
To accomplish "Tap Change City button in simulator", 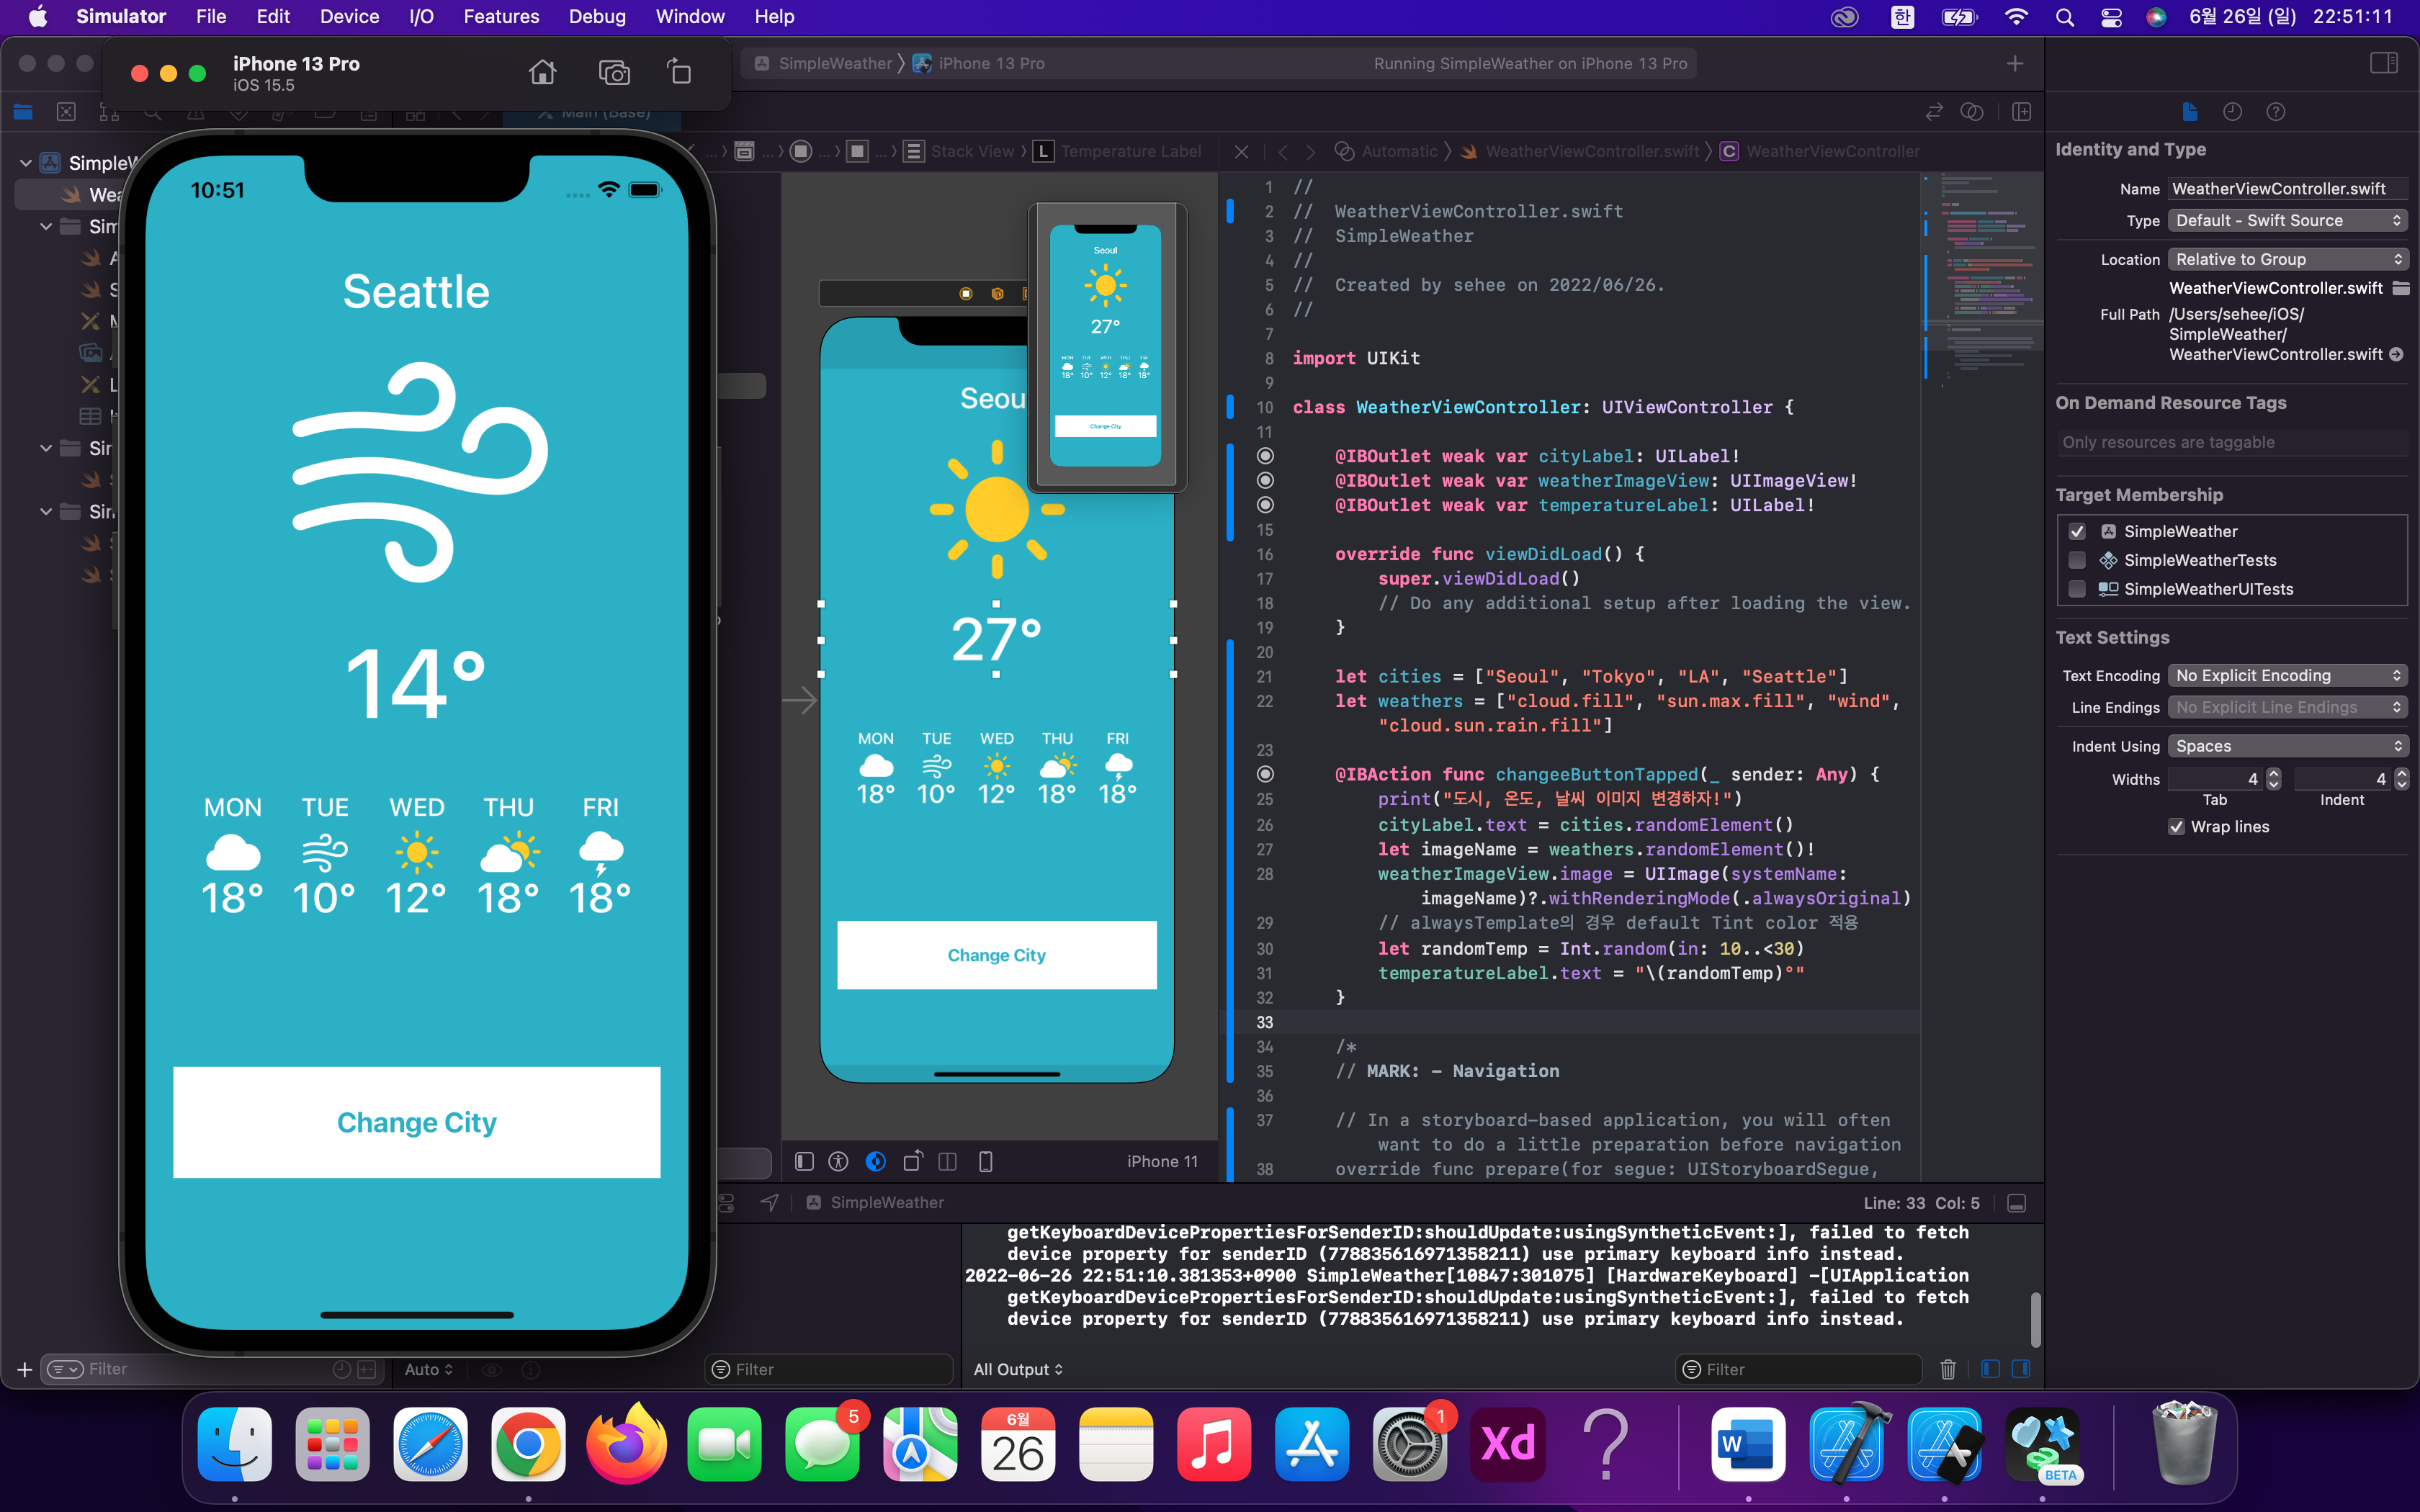I will click(416, 1122).
